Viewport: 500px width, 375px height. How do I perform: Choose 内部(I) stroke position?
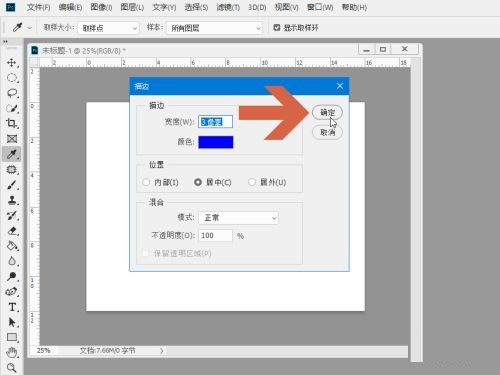click(160, 182)
